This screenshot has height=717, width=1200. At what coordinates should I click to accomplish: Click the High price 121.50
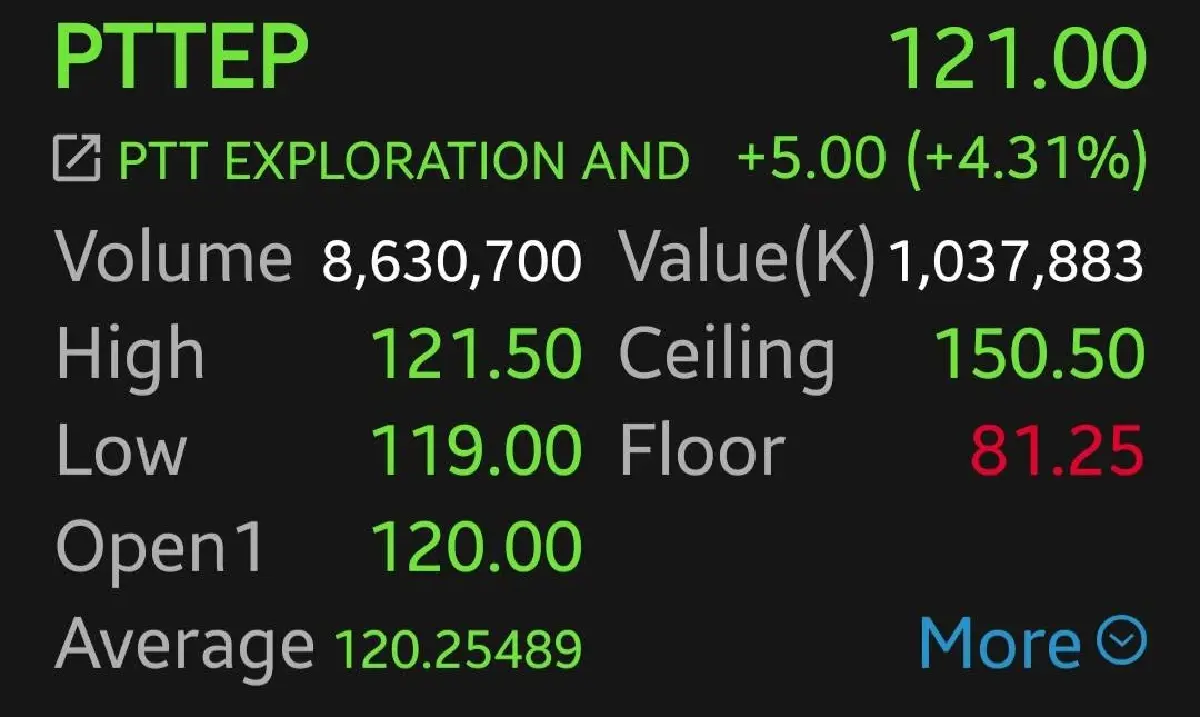(477, 352)
